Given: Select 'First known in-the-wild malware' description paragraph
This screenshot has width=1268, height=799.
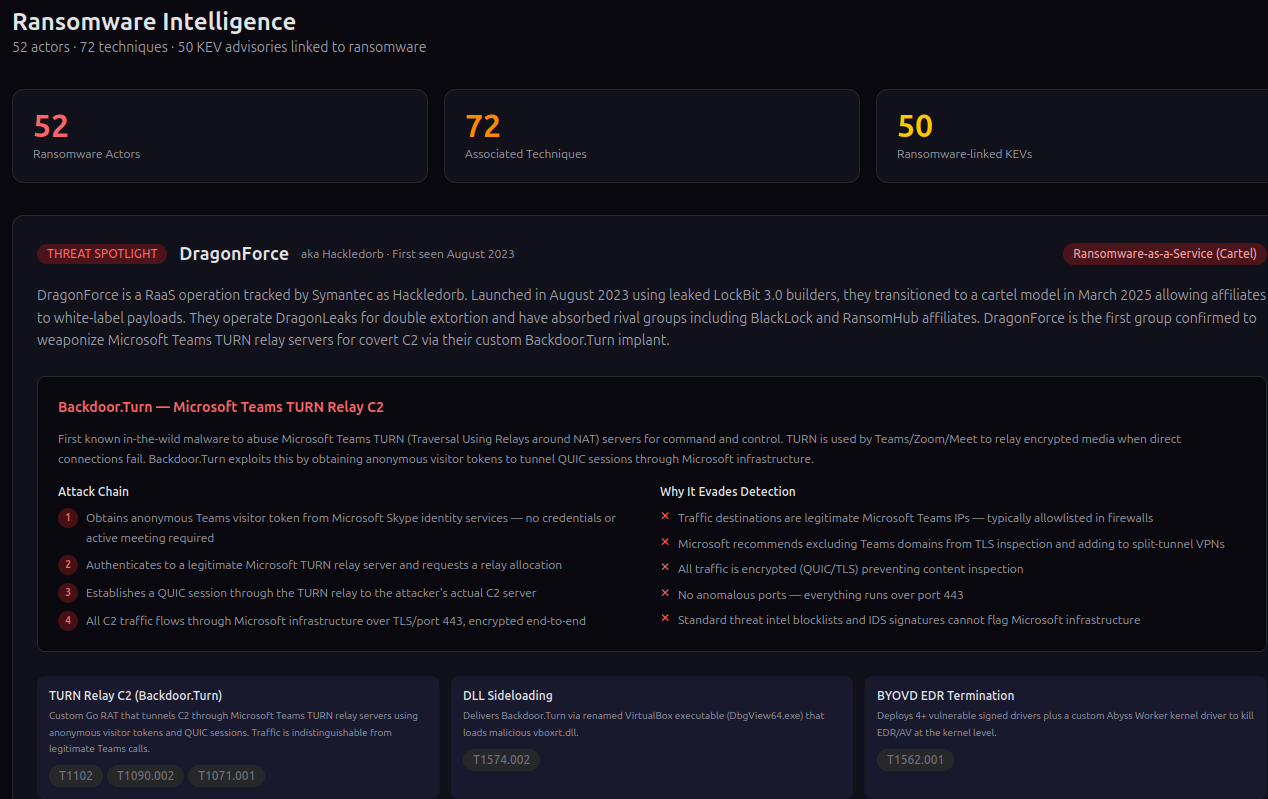Looking at the screenshot, I should point(620,449).
